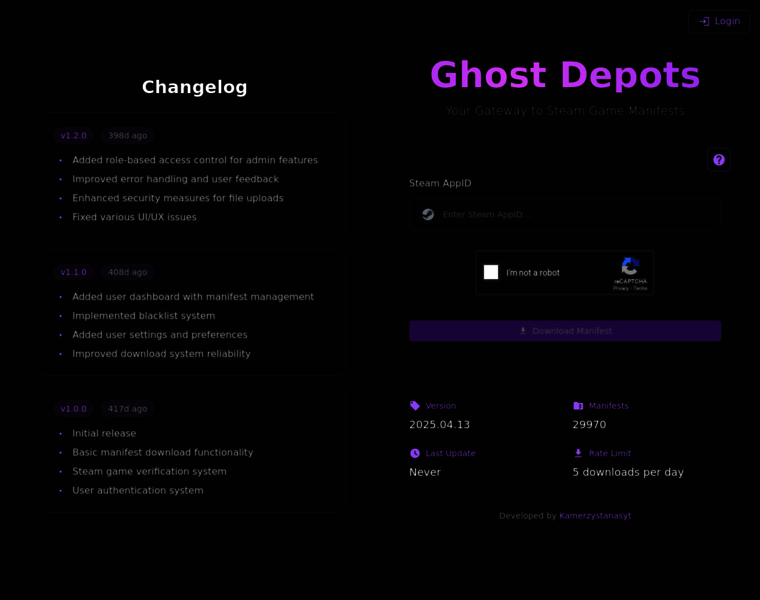
Task: Click the Steam AppID field label
Action: point(440,183)
